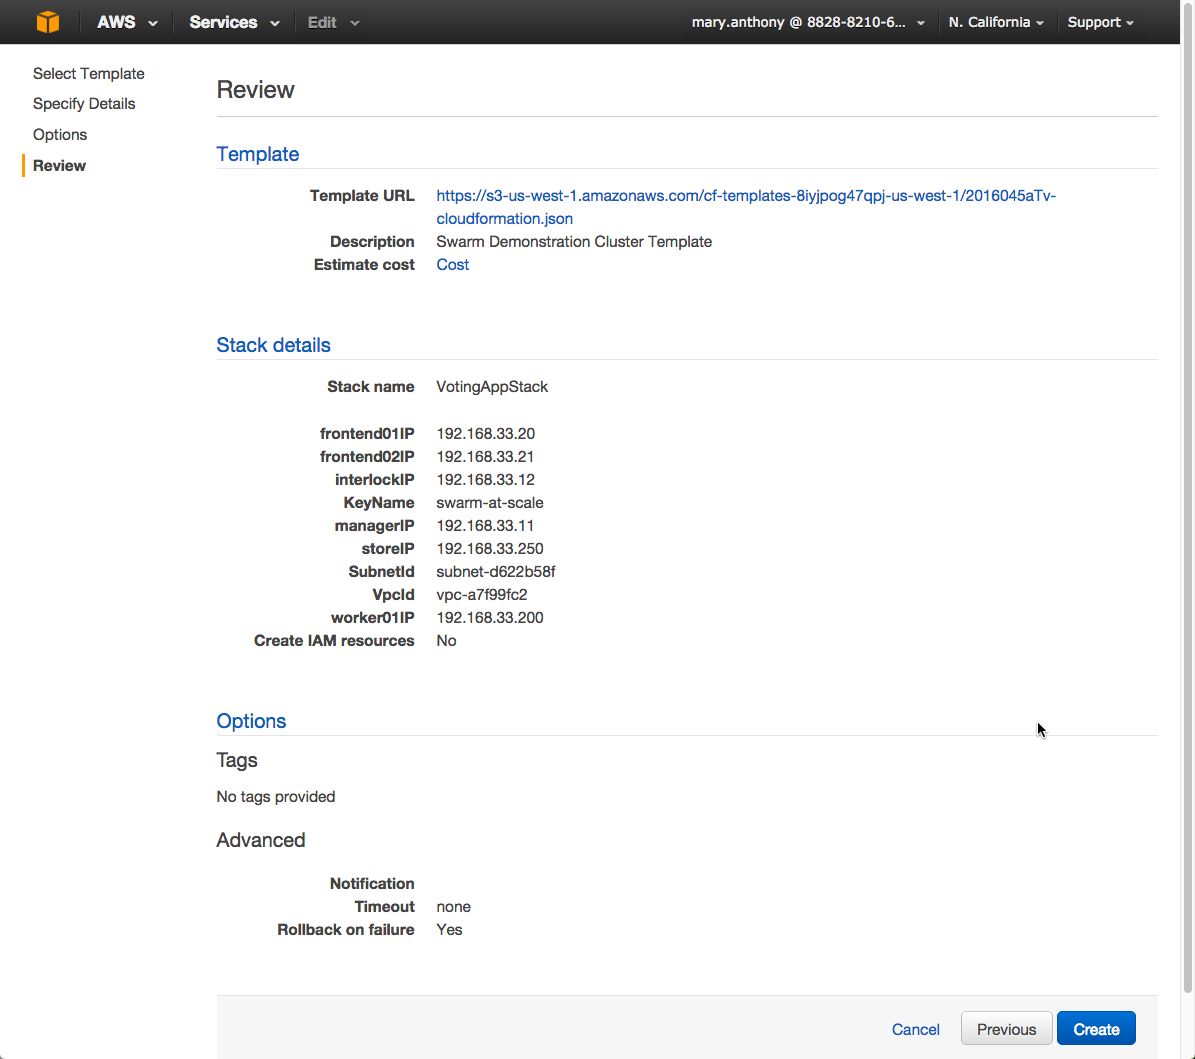Click Create to launch the stack
Image resolution: width=1195 pixels, height=1059 pixels.
1096,1029
